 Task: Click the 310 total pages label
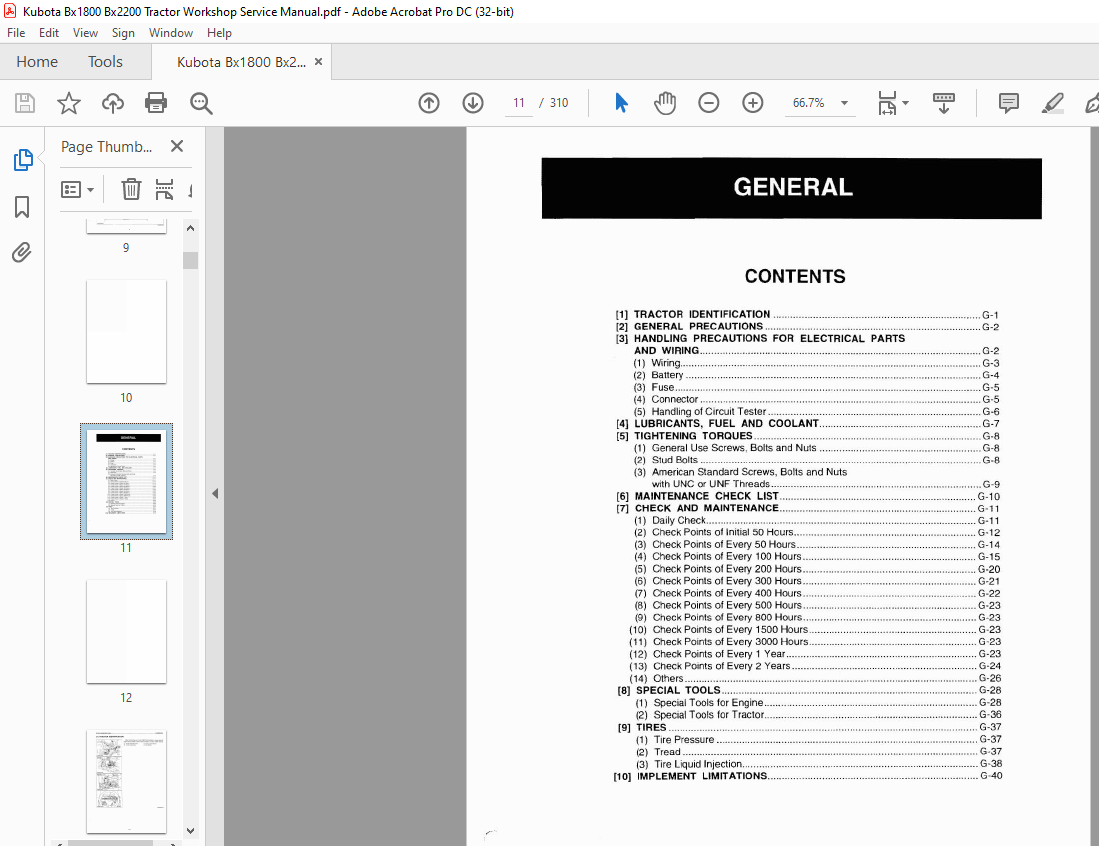[x=559, y=103]
